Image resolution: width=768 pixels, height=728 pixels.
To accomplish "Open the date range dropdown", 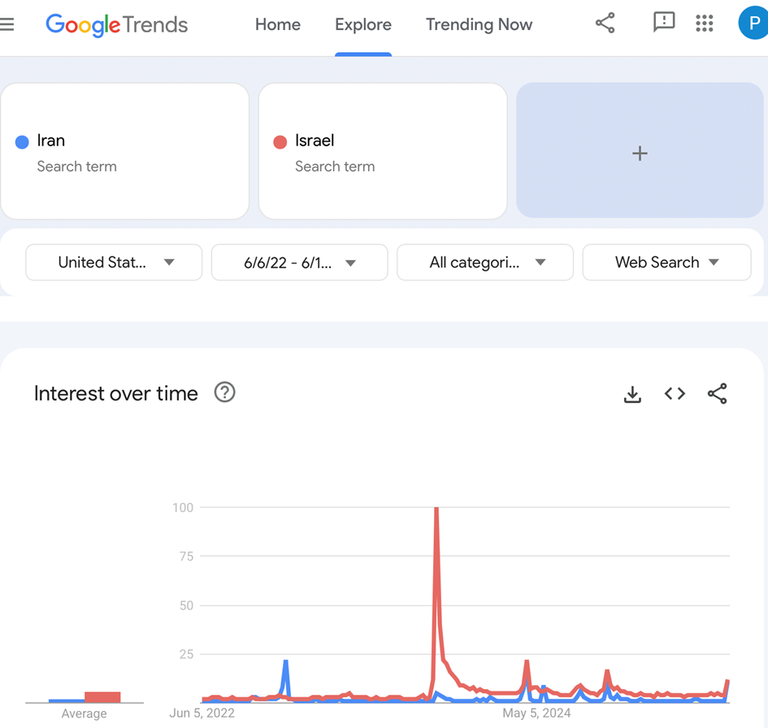I will coord(299,262).
